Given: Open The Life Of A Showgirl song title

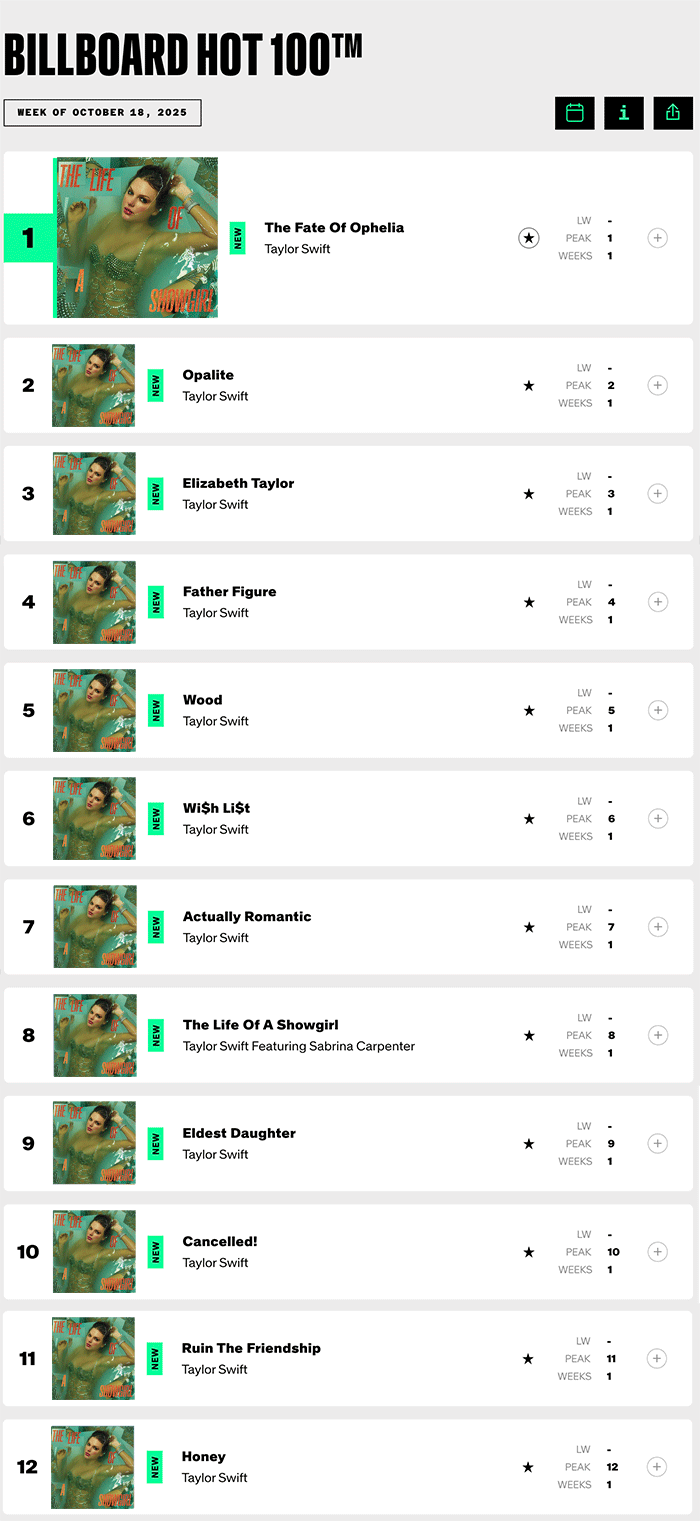Looking at the screenshot, I should [x=260, y=1025].
